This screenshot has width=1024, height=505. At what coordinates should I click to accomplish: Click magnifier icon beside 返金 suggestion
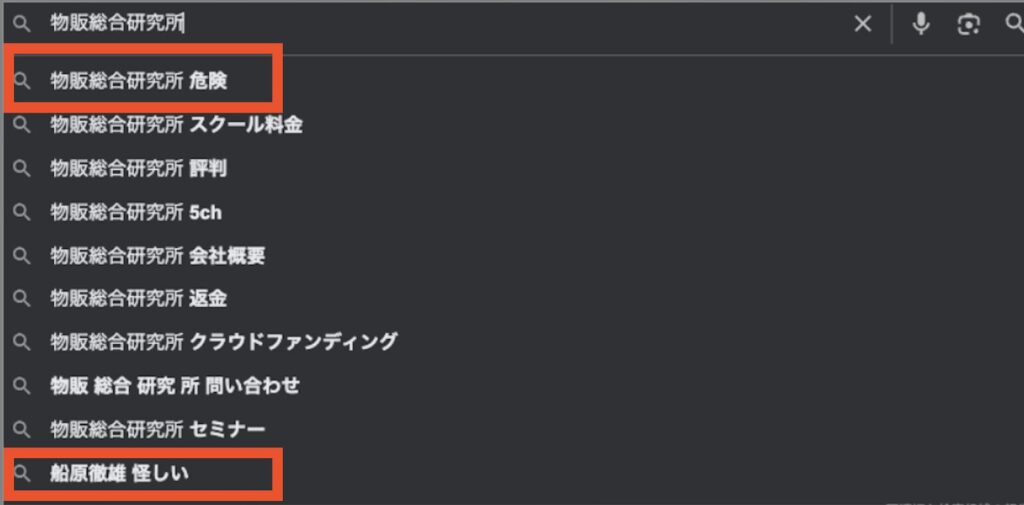click(21, 298)
